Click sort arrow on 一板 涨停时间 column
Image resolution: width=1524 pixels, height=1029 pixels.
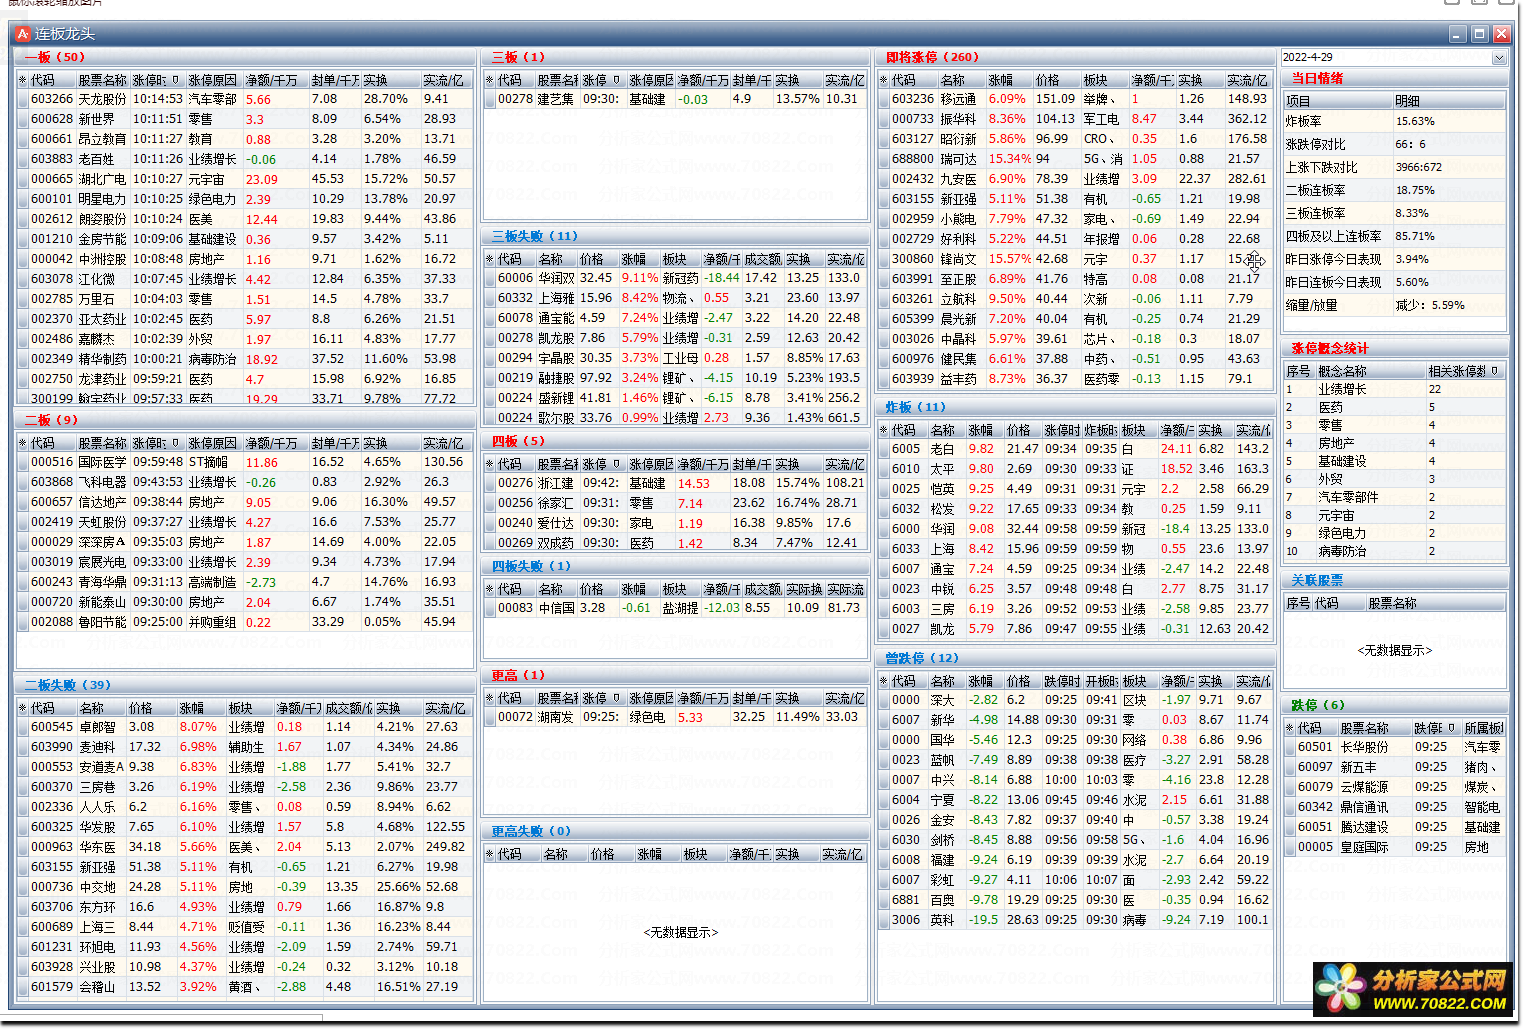click(x=176, y=80)
